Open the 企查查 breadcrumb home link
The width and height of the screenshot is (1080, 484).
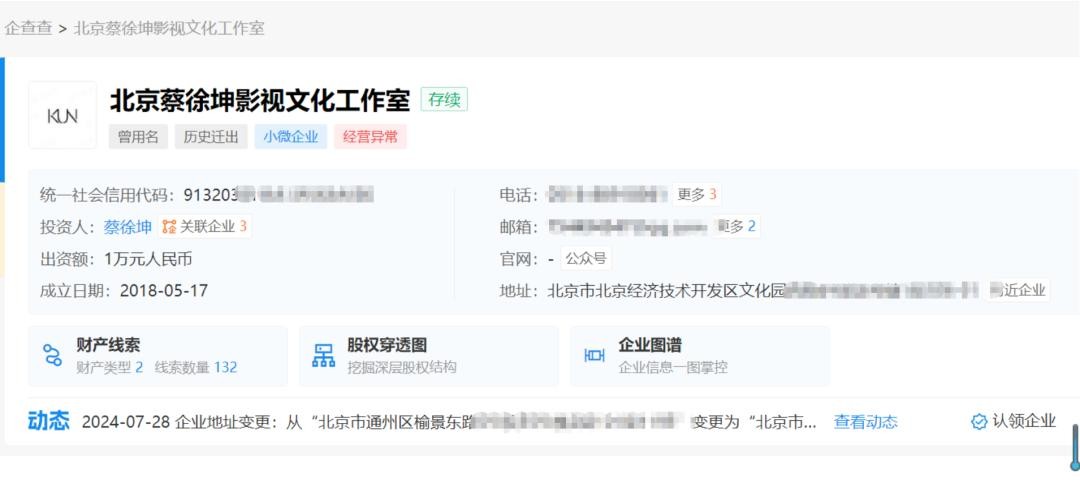28,28
